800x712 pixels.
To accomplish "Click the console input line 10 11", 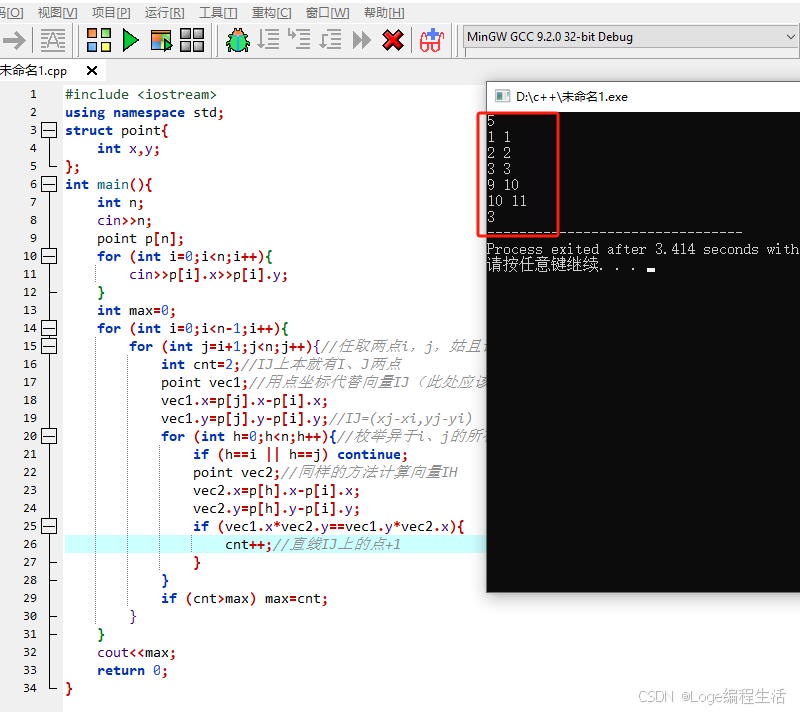I will coord(507,201).
